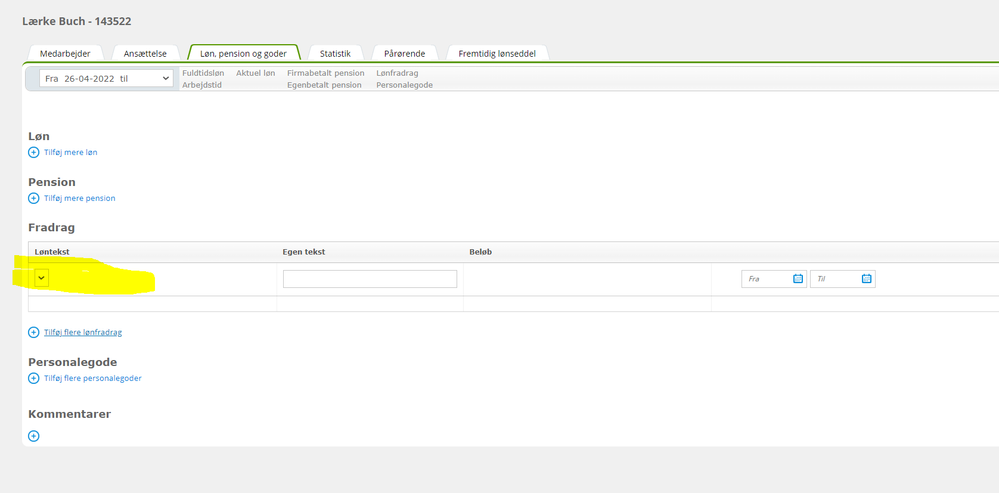
Task: Open the Løntekst dropdown in Fradrag row
Action: click(41, 278)
